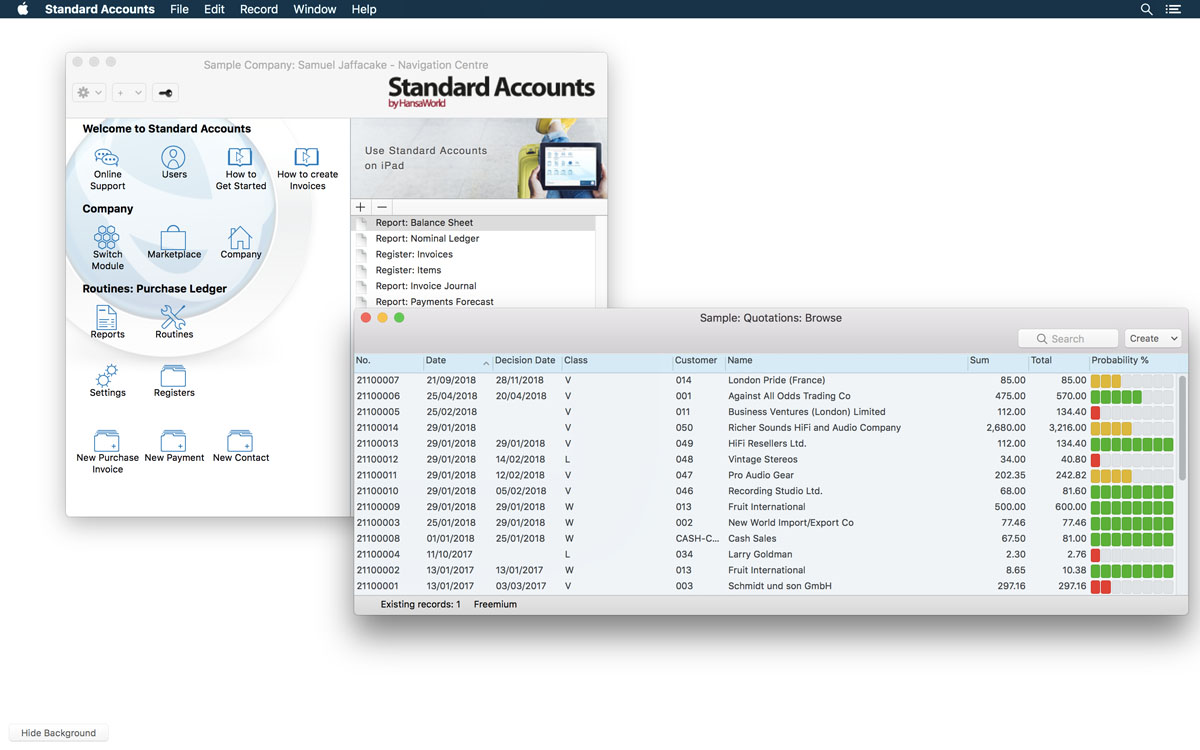Open Routines wrench icon
Image resolution: width=1200 pixels, height=750 pixels.
(174, 319)
